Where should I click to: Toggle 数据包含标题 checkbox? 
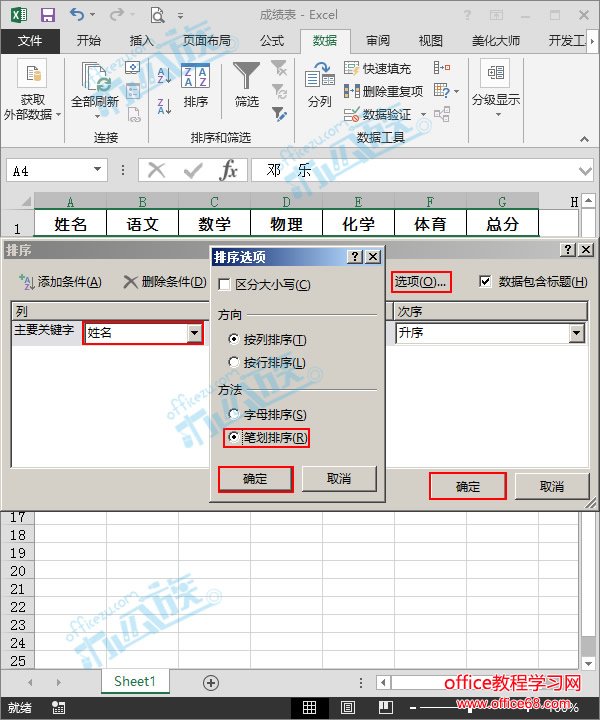(485, 281)
